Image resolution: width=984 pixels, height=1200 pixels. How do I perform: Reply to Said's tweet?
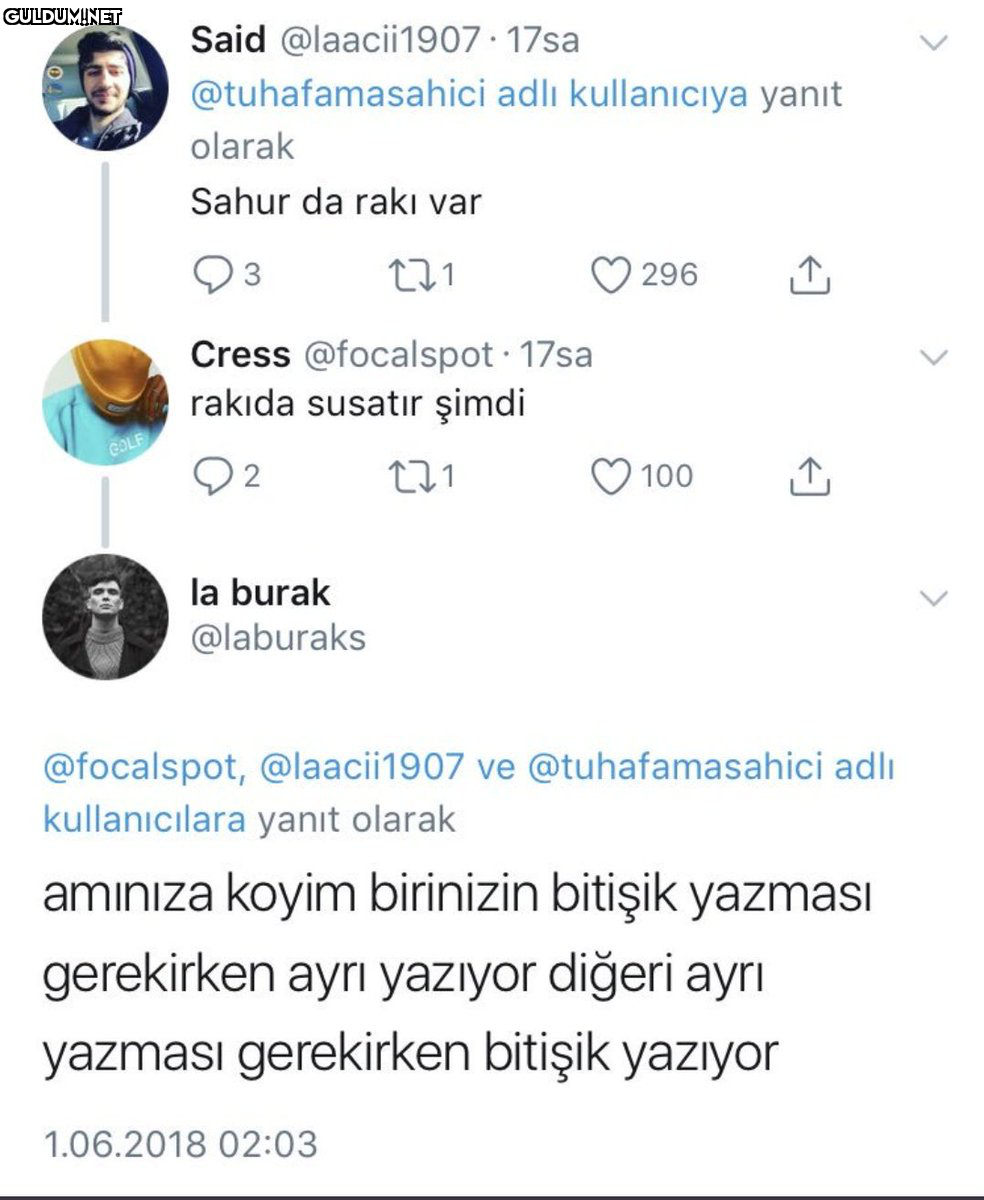[x=211, y=275]
